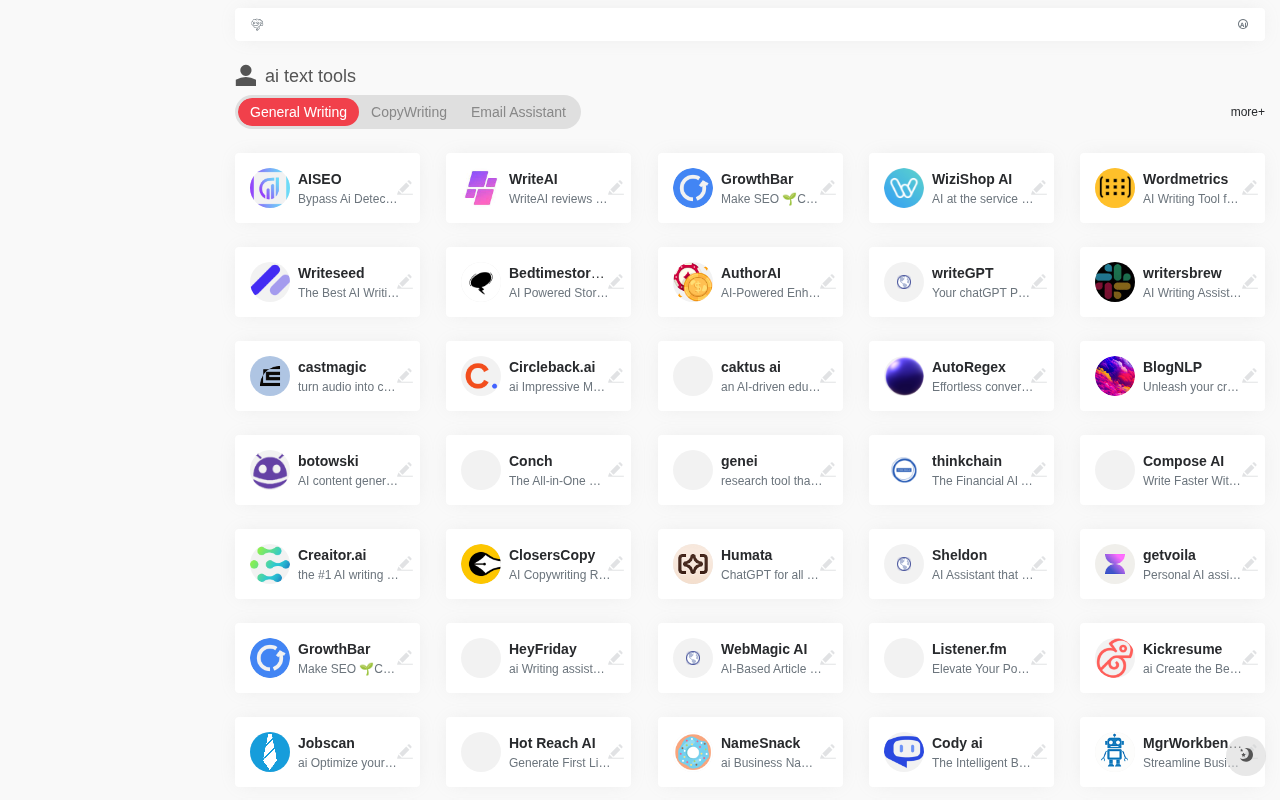The height and width of the screenshot is (800, 1280).
Task: Click the Cody ai logo icon
Action: click(904, 752)
